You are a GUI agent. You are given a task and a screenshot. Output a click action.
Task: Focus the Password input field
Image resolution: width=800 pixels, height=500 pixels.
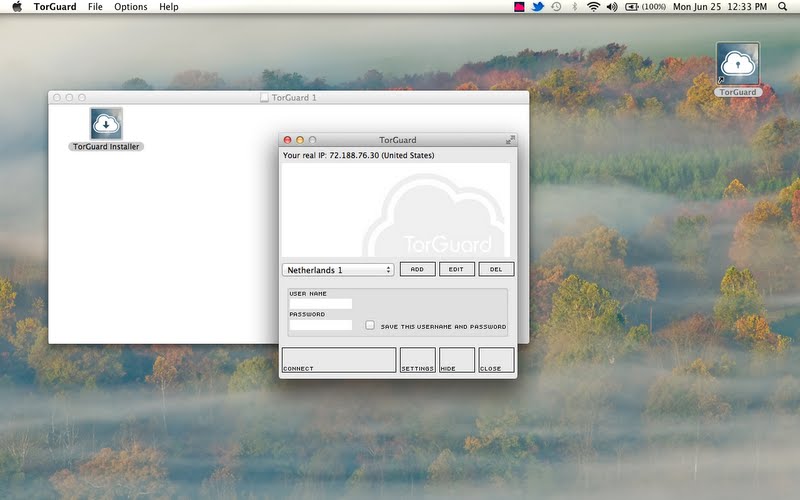click(320, 324)
